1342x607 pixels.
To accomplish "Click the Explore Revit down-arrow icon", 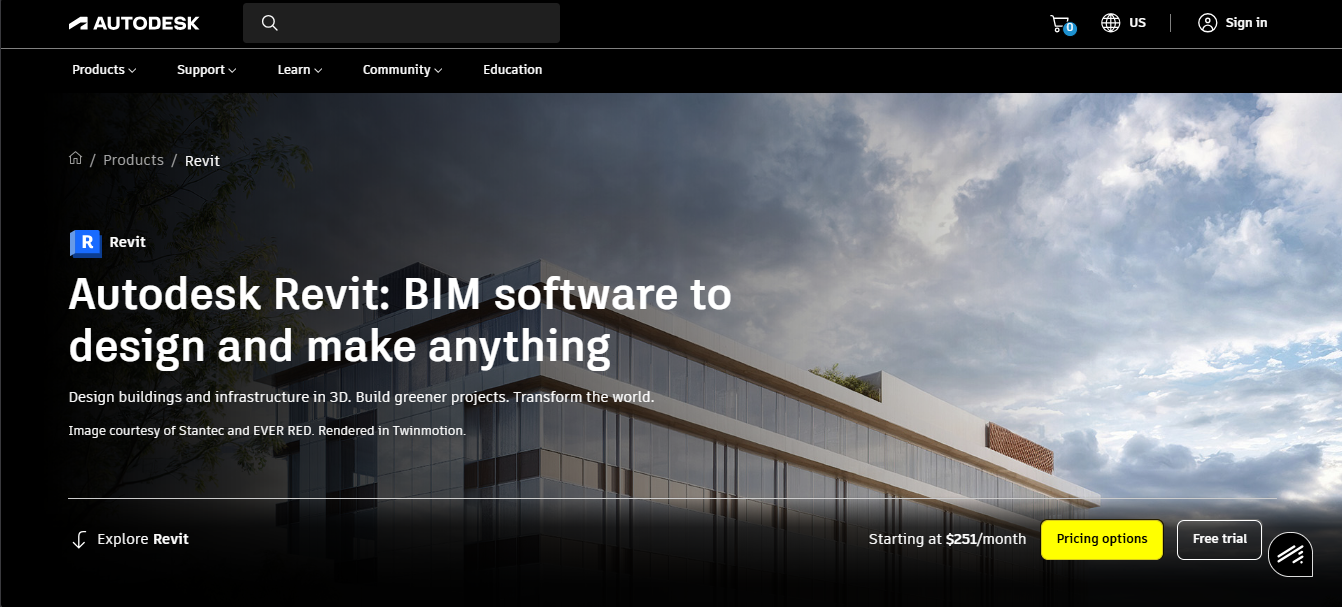I will point(79,539).
